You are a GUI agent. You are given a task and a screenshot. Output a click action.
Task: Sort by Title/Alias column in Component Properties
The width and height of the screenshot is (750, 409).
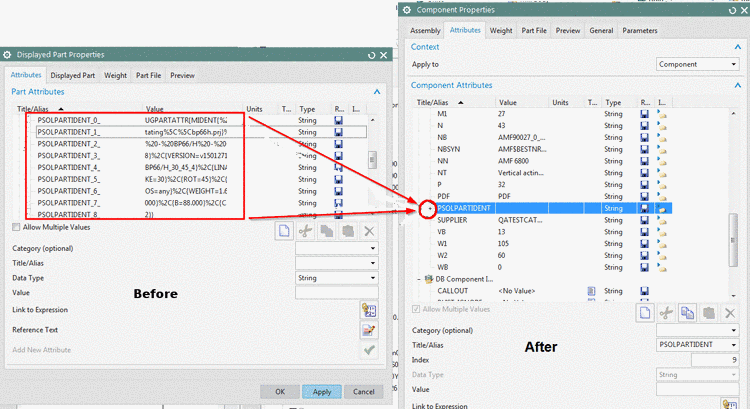tap(454, 102)
